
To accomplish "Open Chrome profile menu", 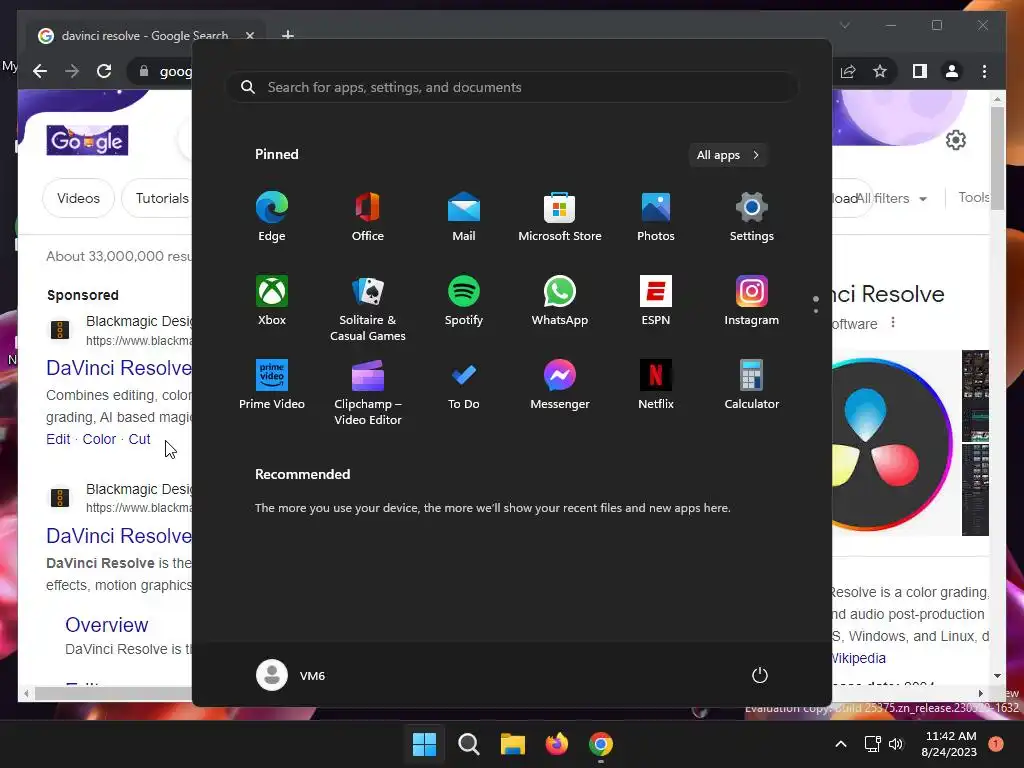I will click(952, 71).
